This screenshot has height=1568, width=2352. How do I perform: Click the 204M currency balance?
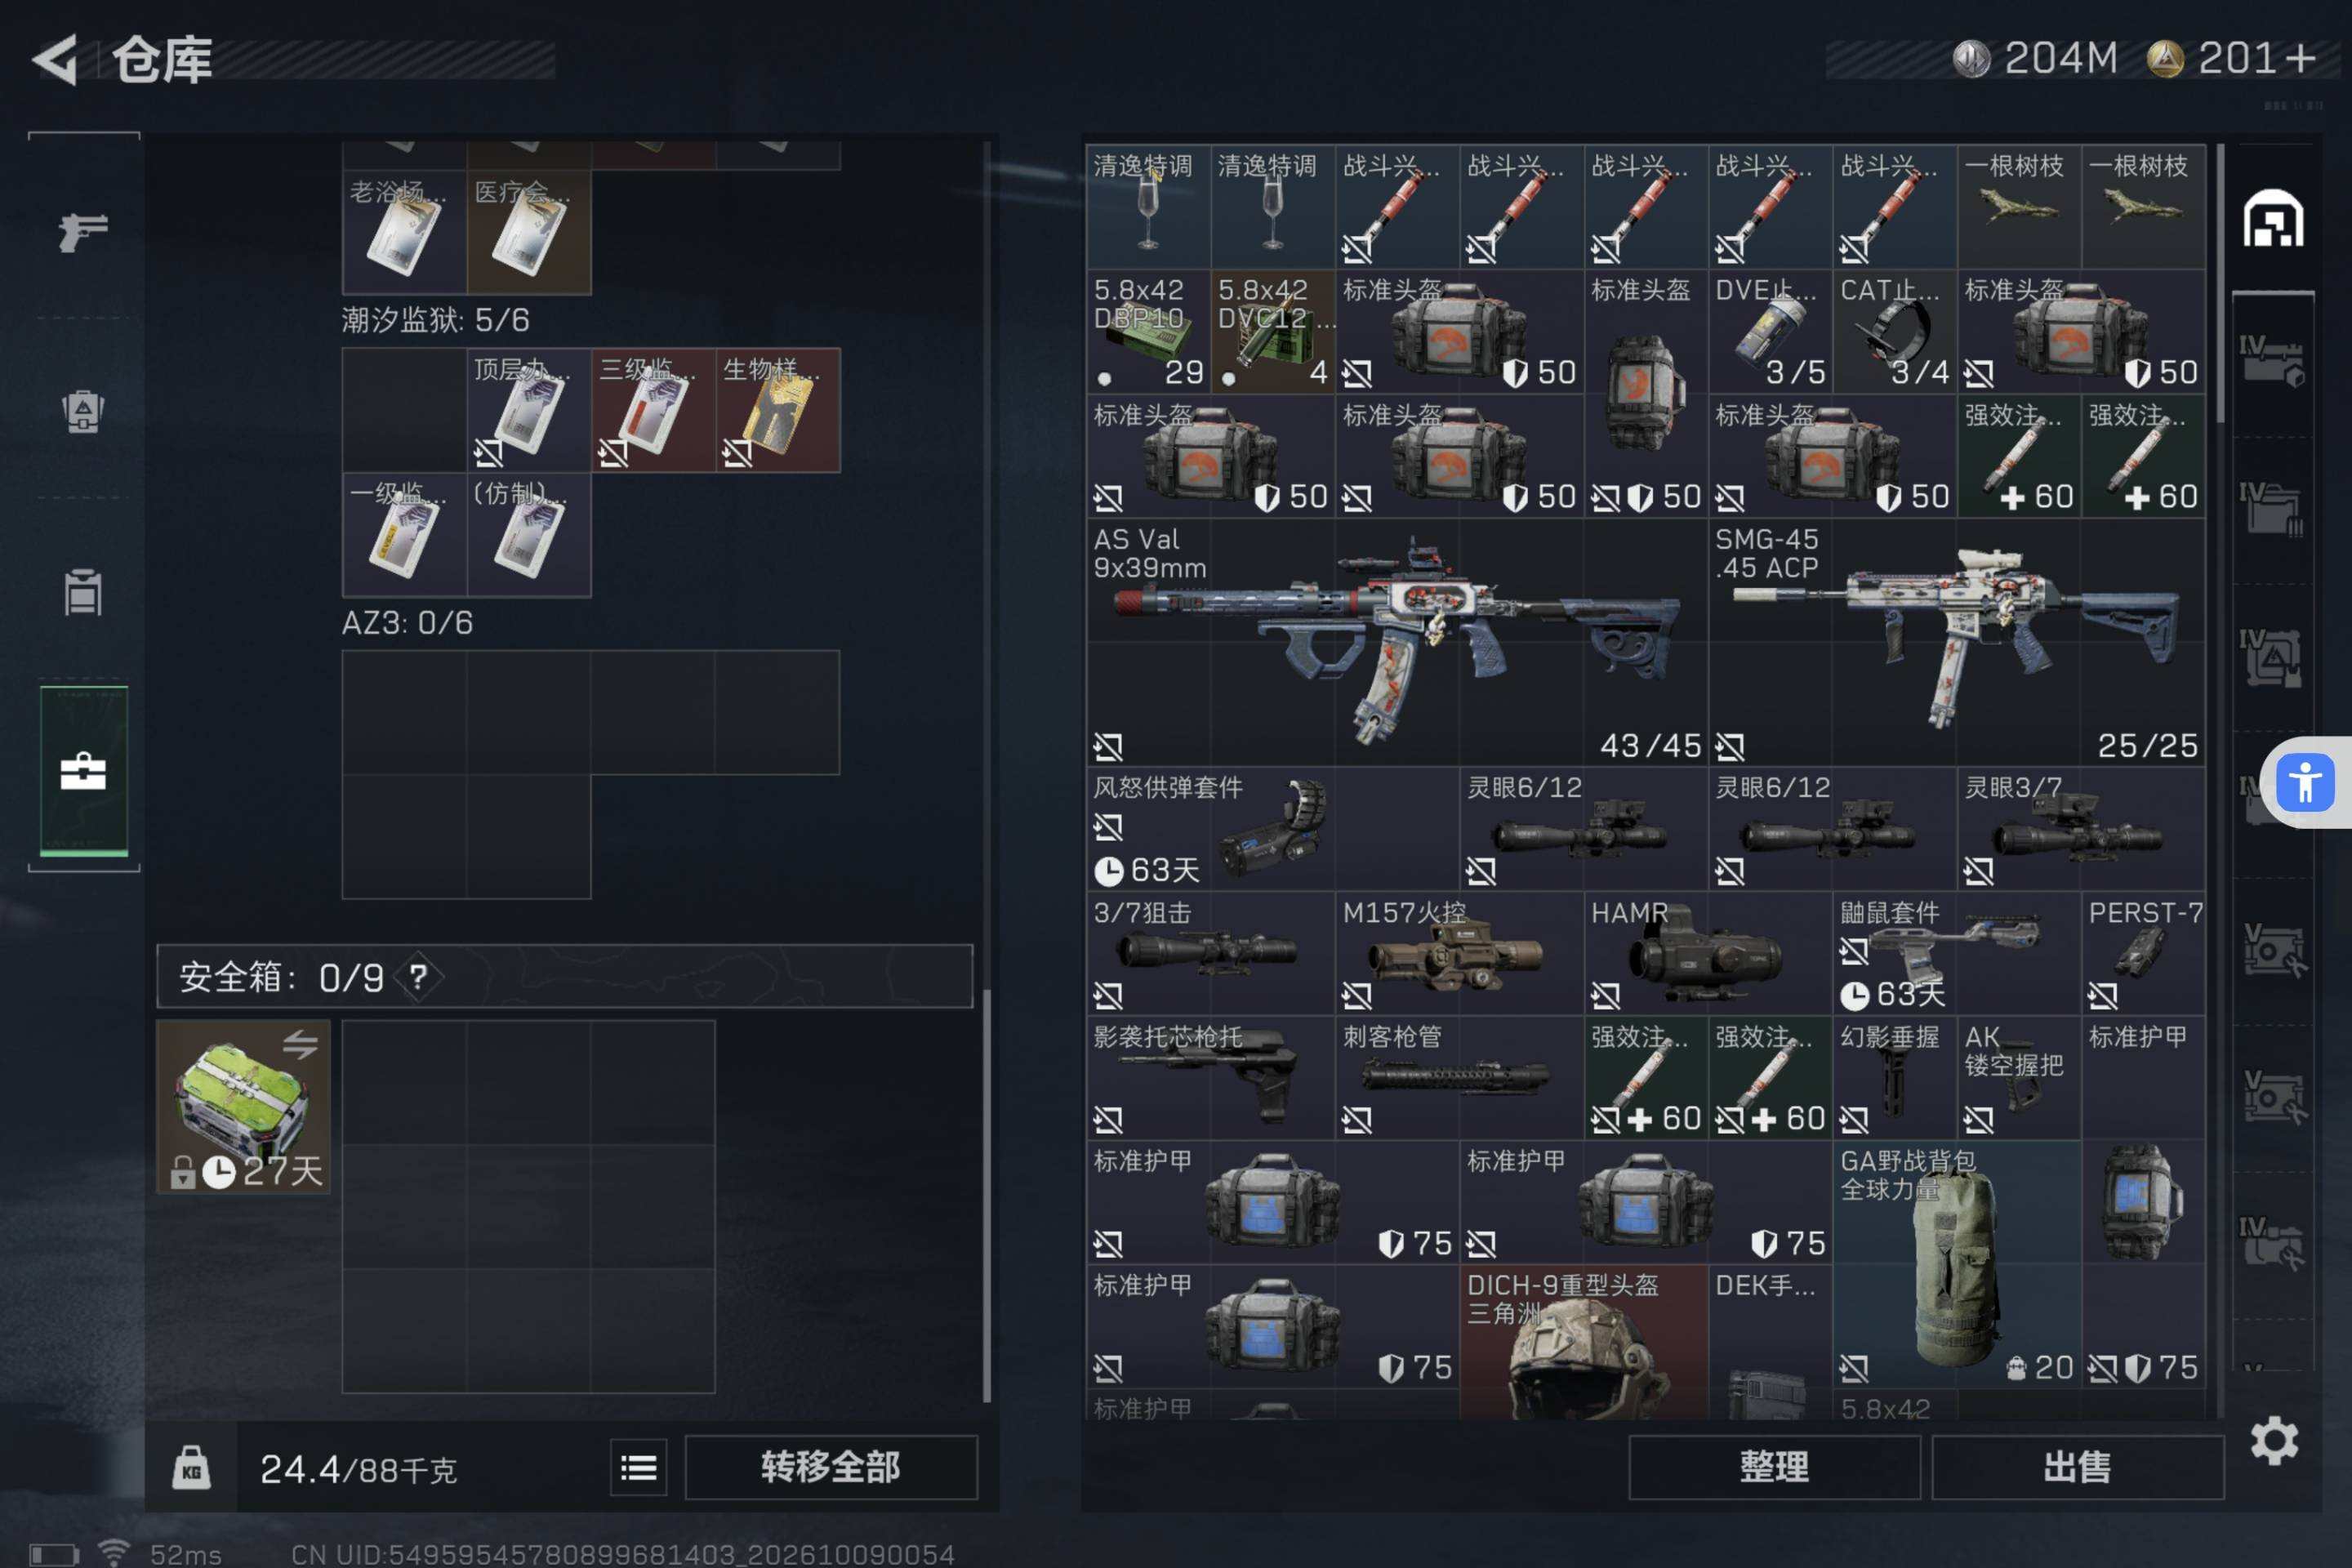coord(2036,58)
